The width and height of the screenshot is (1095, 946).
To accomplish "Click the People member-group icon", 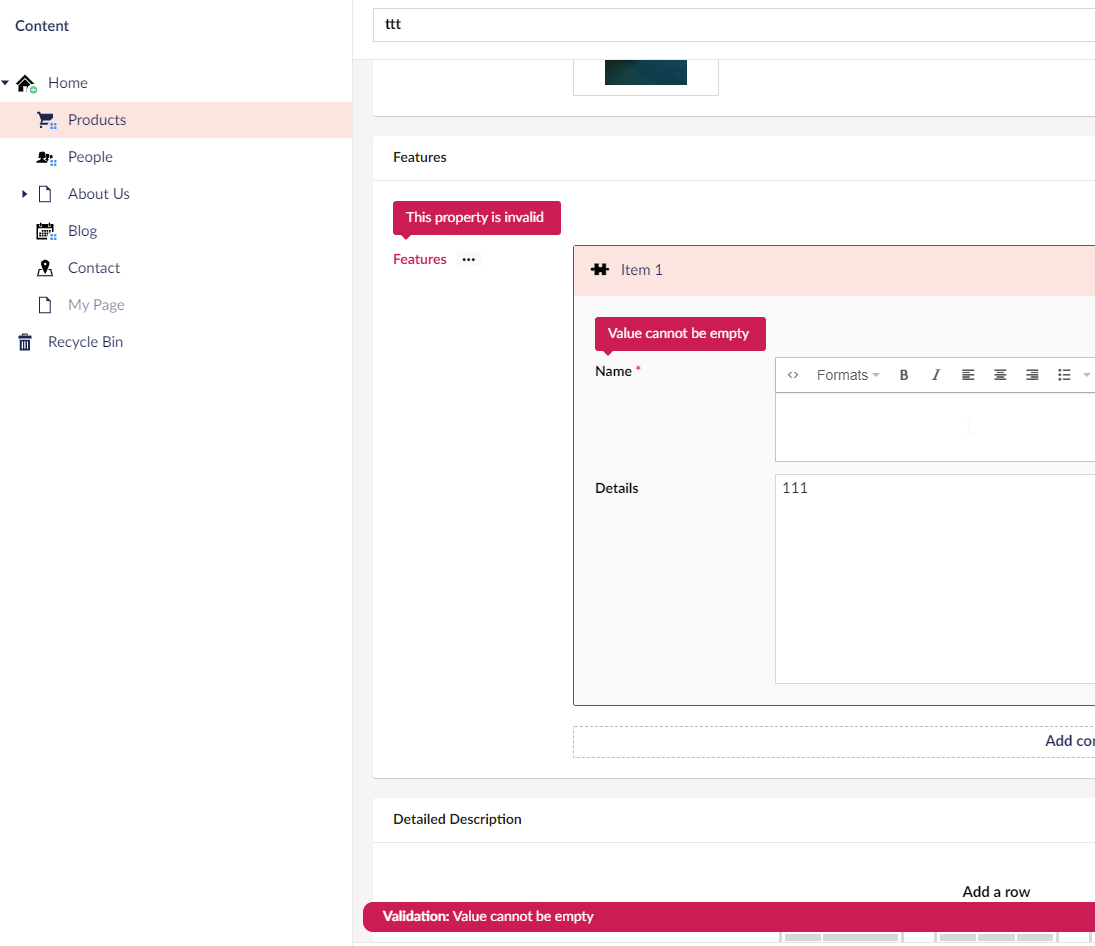I will pos(46,156).
